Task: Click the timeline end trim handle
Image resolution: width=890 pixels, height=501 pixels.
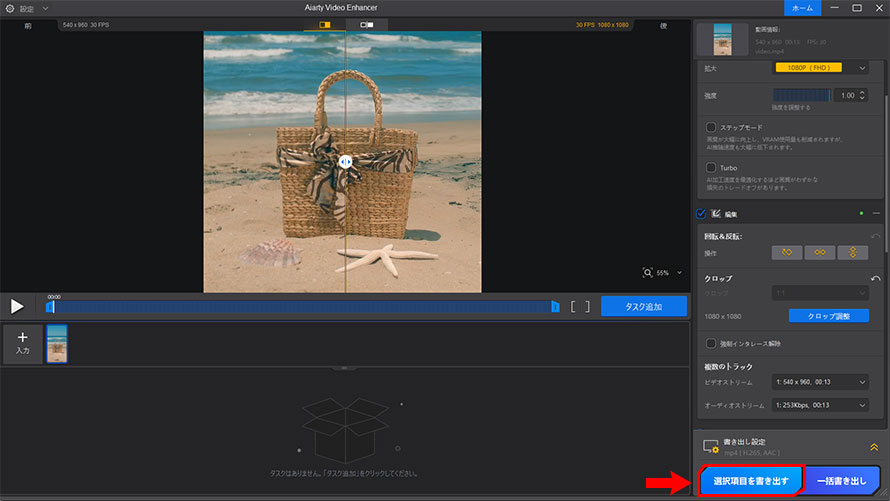Action: [x=555, y=307]
